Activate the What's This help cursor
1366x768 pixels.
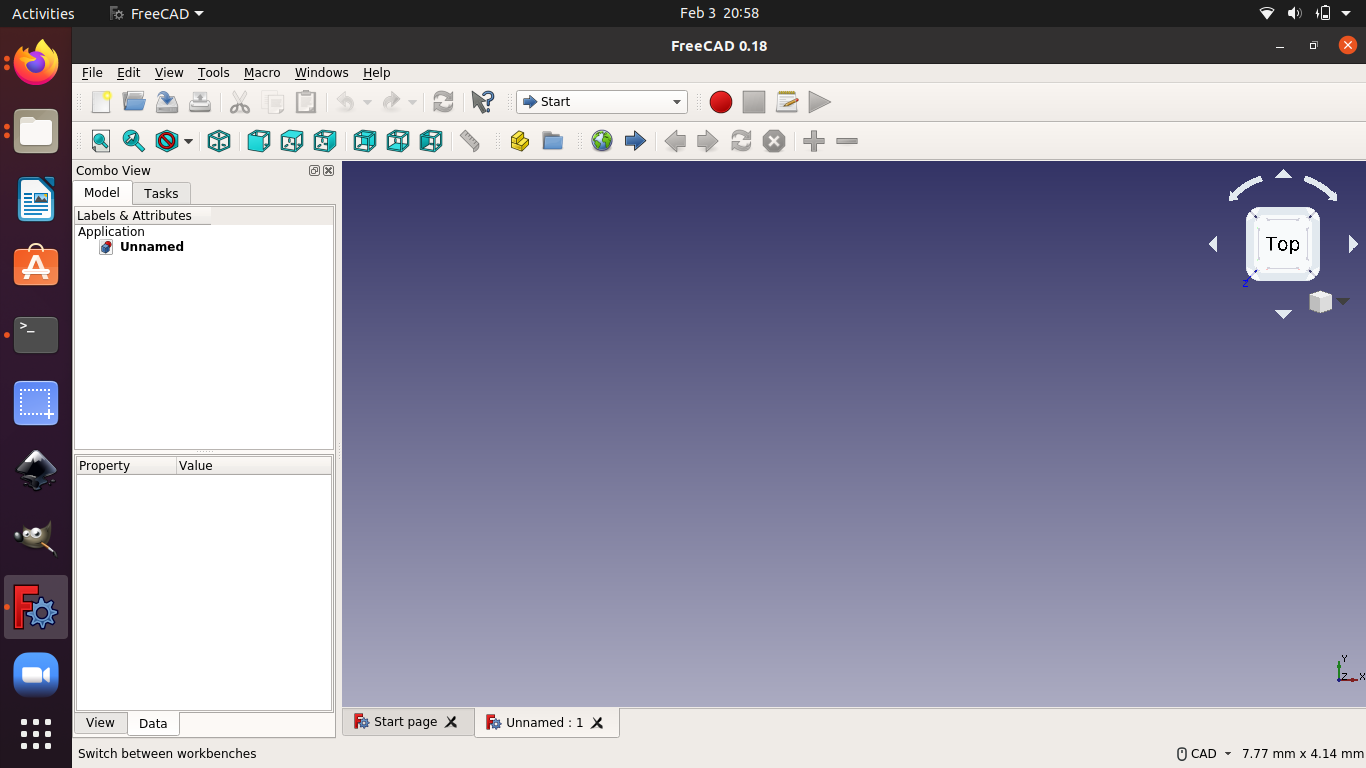point(482,102)
